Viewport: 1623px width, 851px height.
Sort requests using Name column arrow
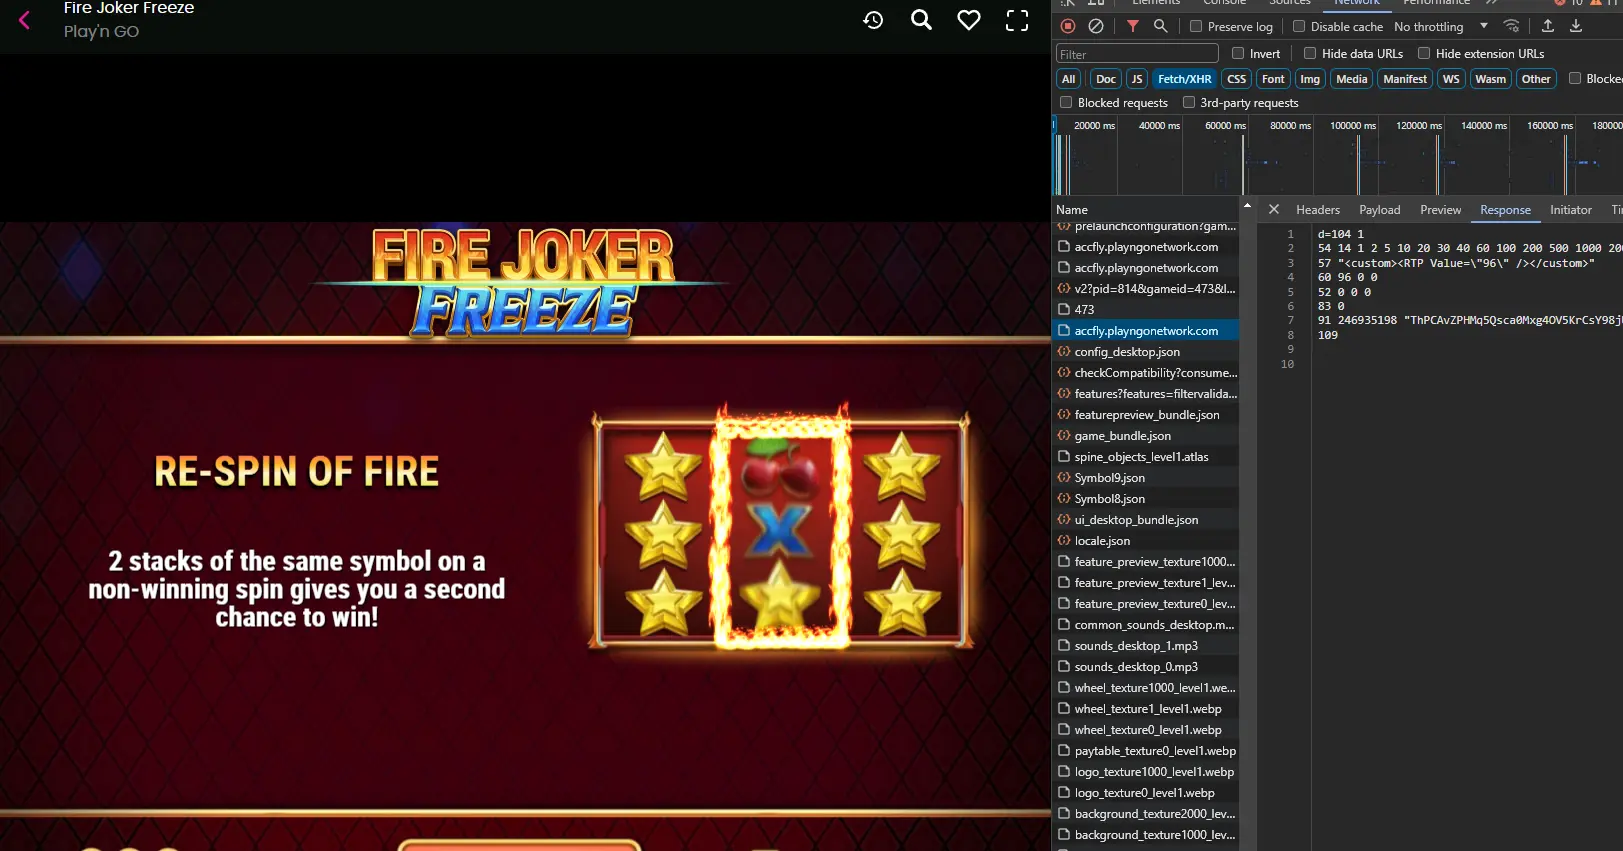pos(1247,205)
